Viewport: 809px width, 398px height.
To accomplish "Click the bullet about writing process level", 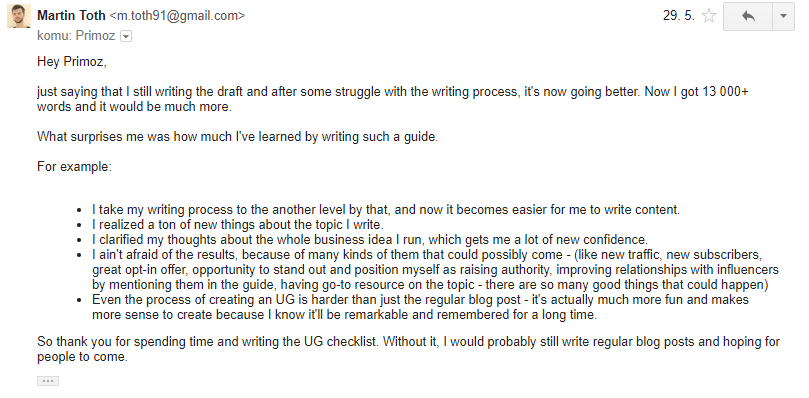I will coord(386,210).
